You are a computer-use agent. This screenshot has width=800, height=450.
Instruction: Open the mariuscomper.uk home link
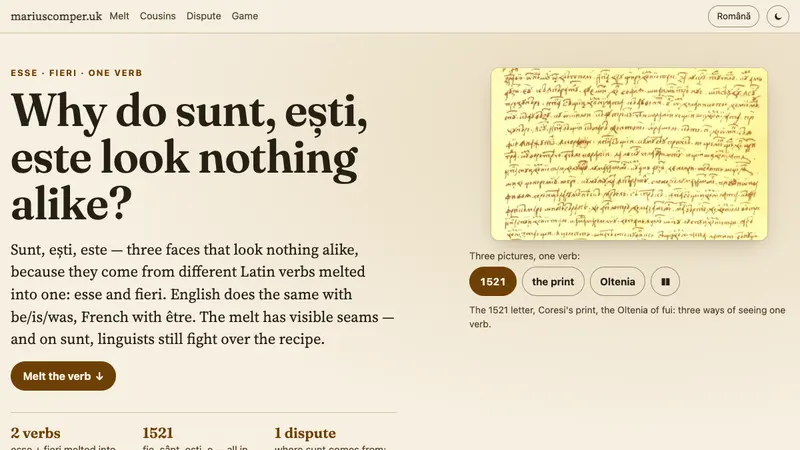[x=56, y=16]
